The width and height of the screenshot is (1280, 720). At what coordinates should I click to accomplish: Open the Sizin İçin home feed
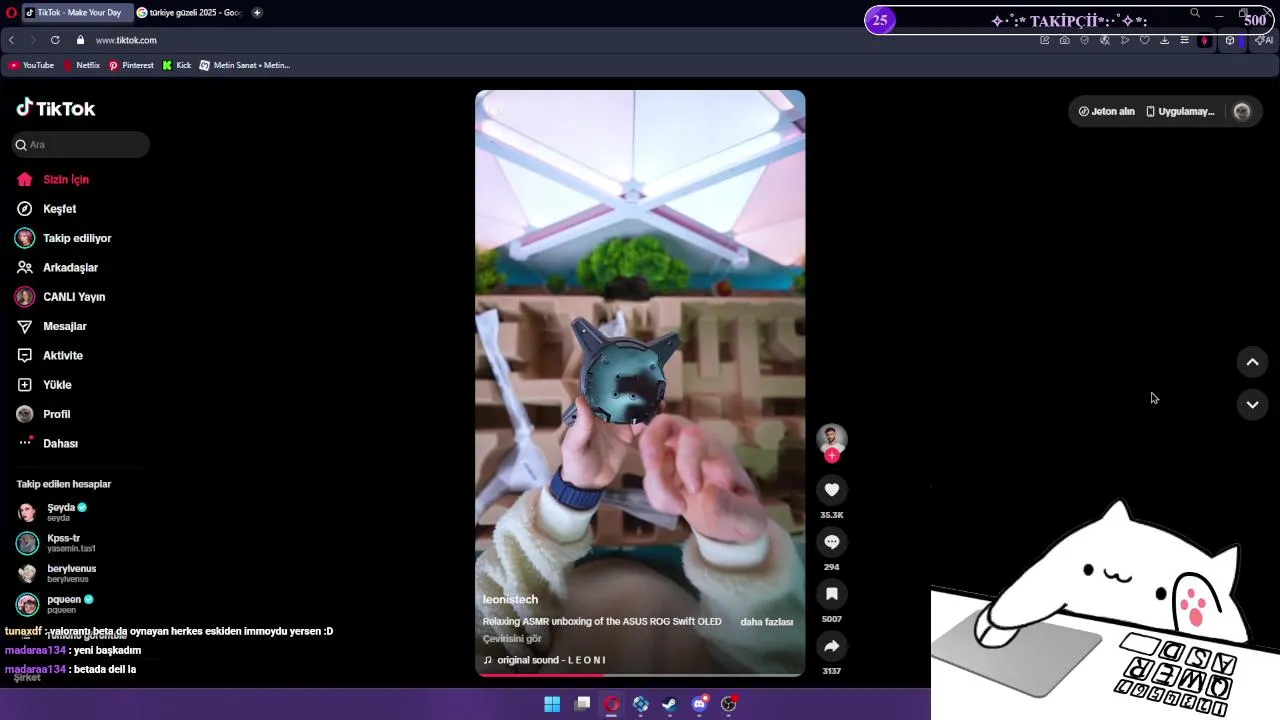click(53, 180)
